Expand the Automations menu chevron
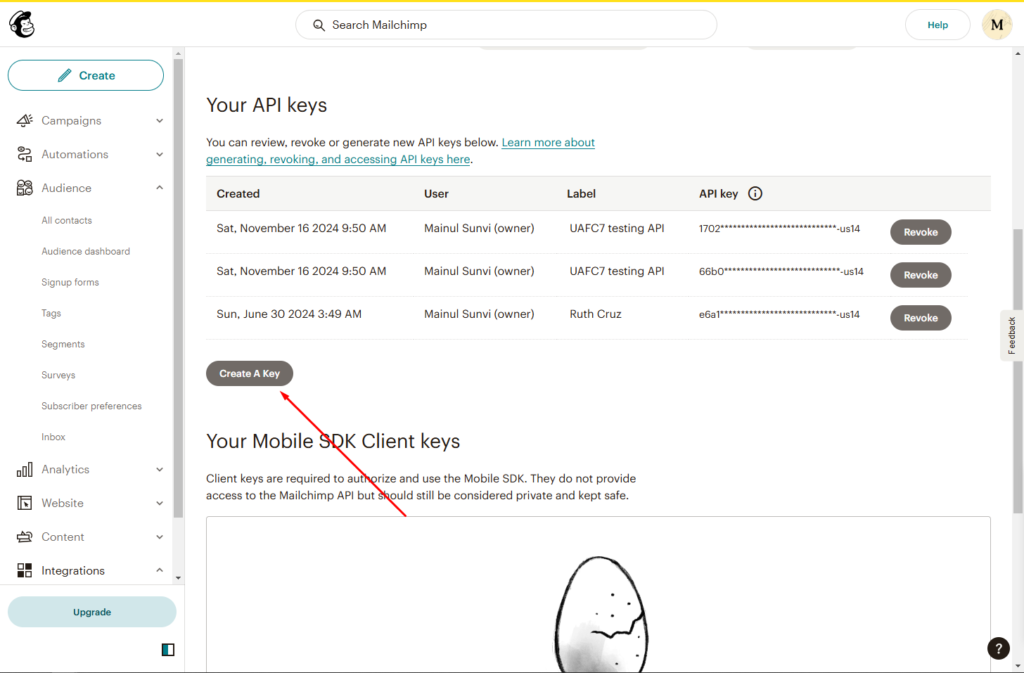 tap(159, 155)
